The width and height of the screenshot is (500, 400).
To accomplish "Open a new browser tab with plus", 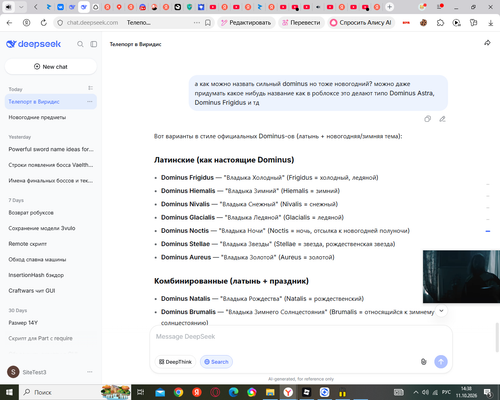I will pyautogui.click(x=389, y=7).
